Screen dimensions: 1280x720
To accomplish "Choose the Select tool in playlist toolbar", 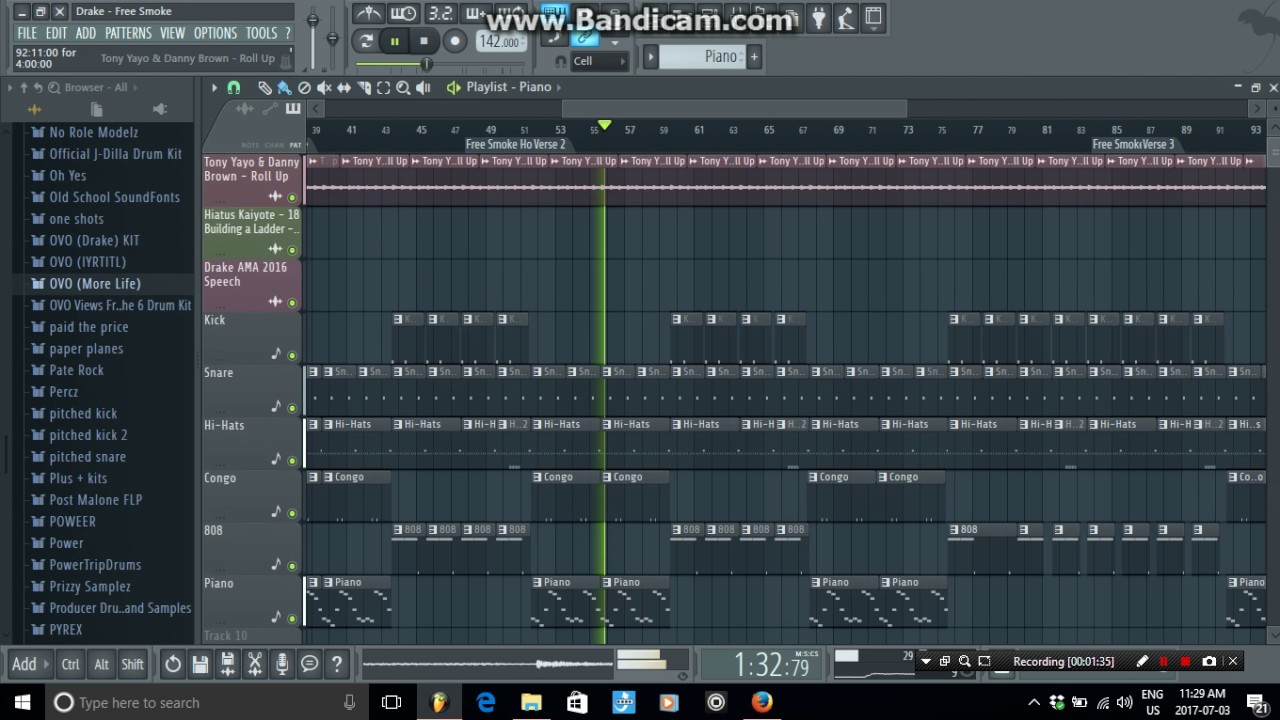I will tap(383, 88).
